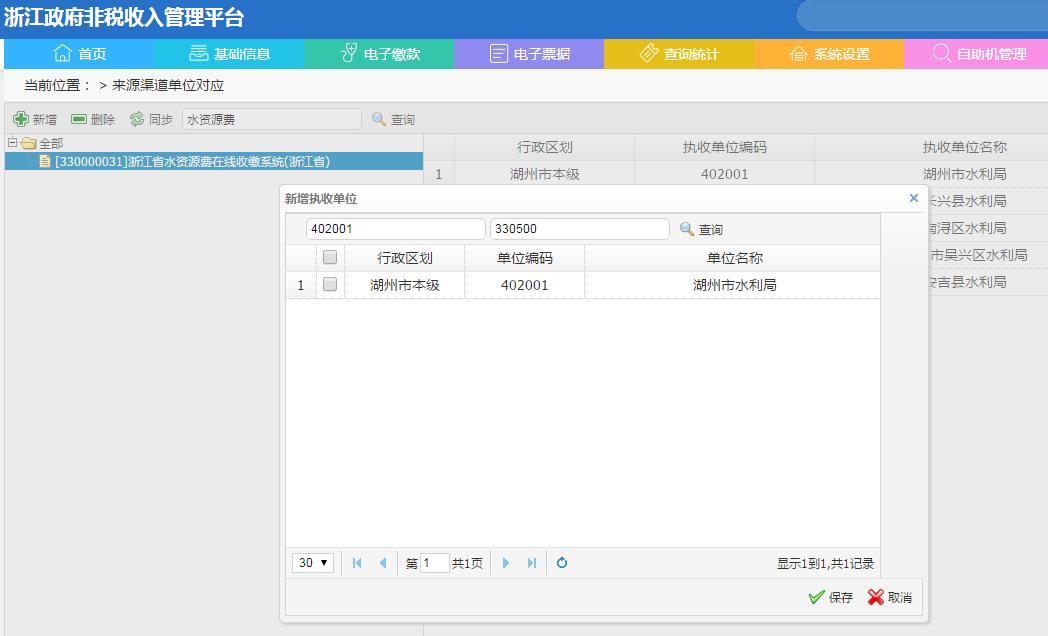Open the 查询统计 tab
1048x636 pixels.
tap(679, 53)
